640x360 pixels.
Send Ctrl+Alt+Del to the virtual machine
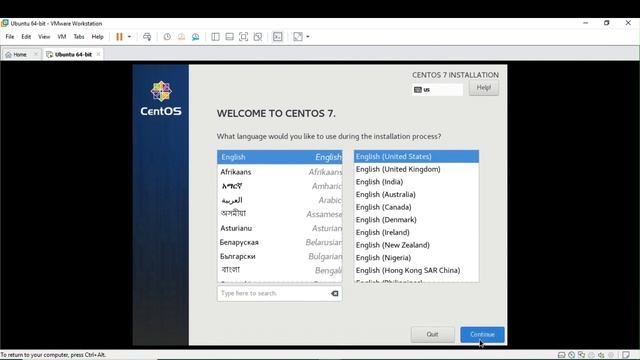tap(147, 37)
